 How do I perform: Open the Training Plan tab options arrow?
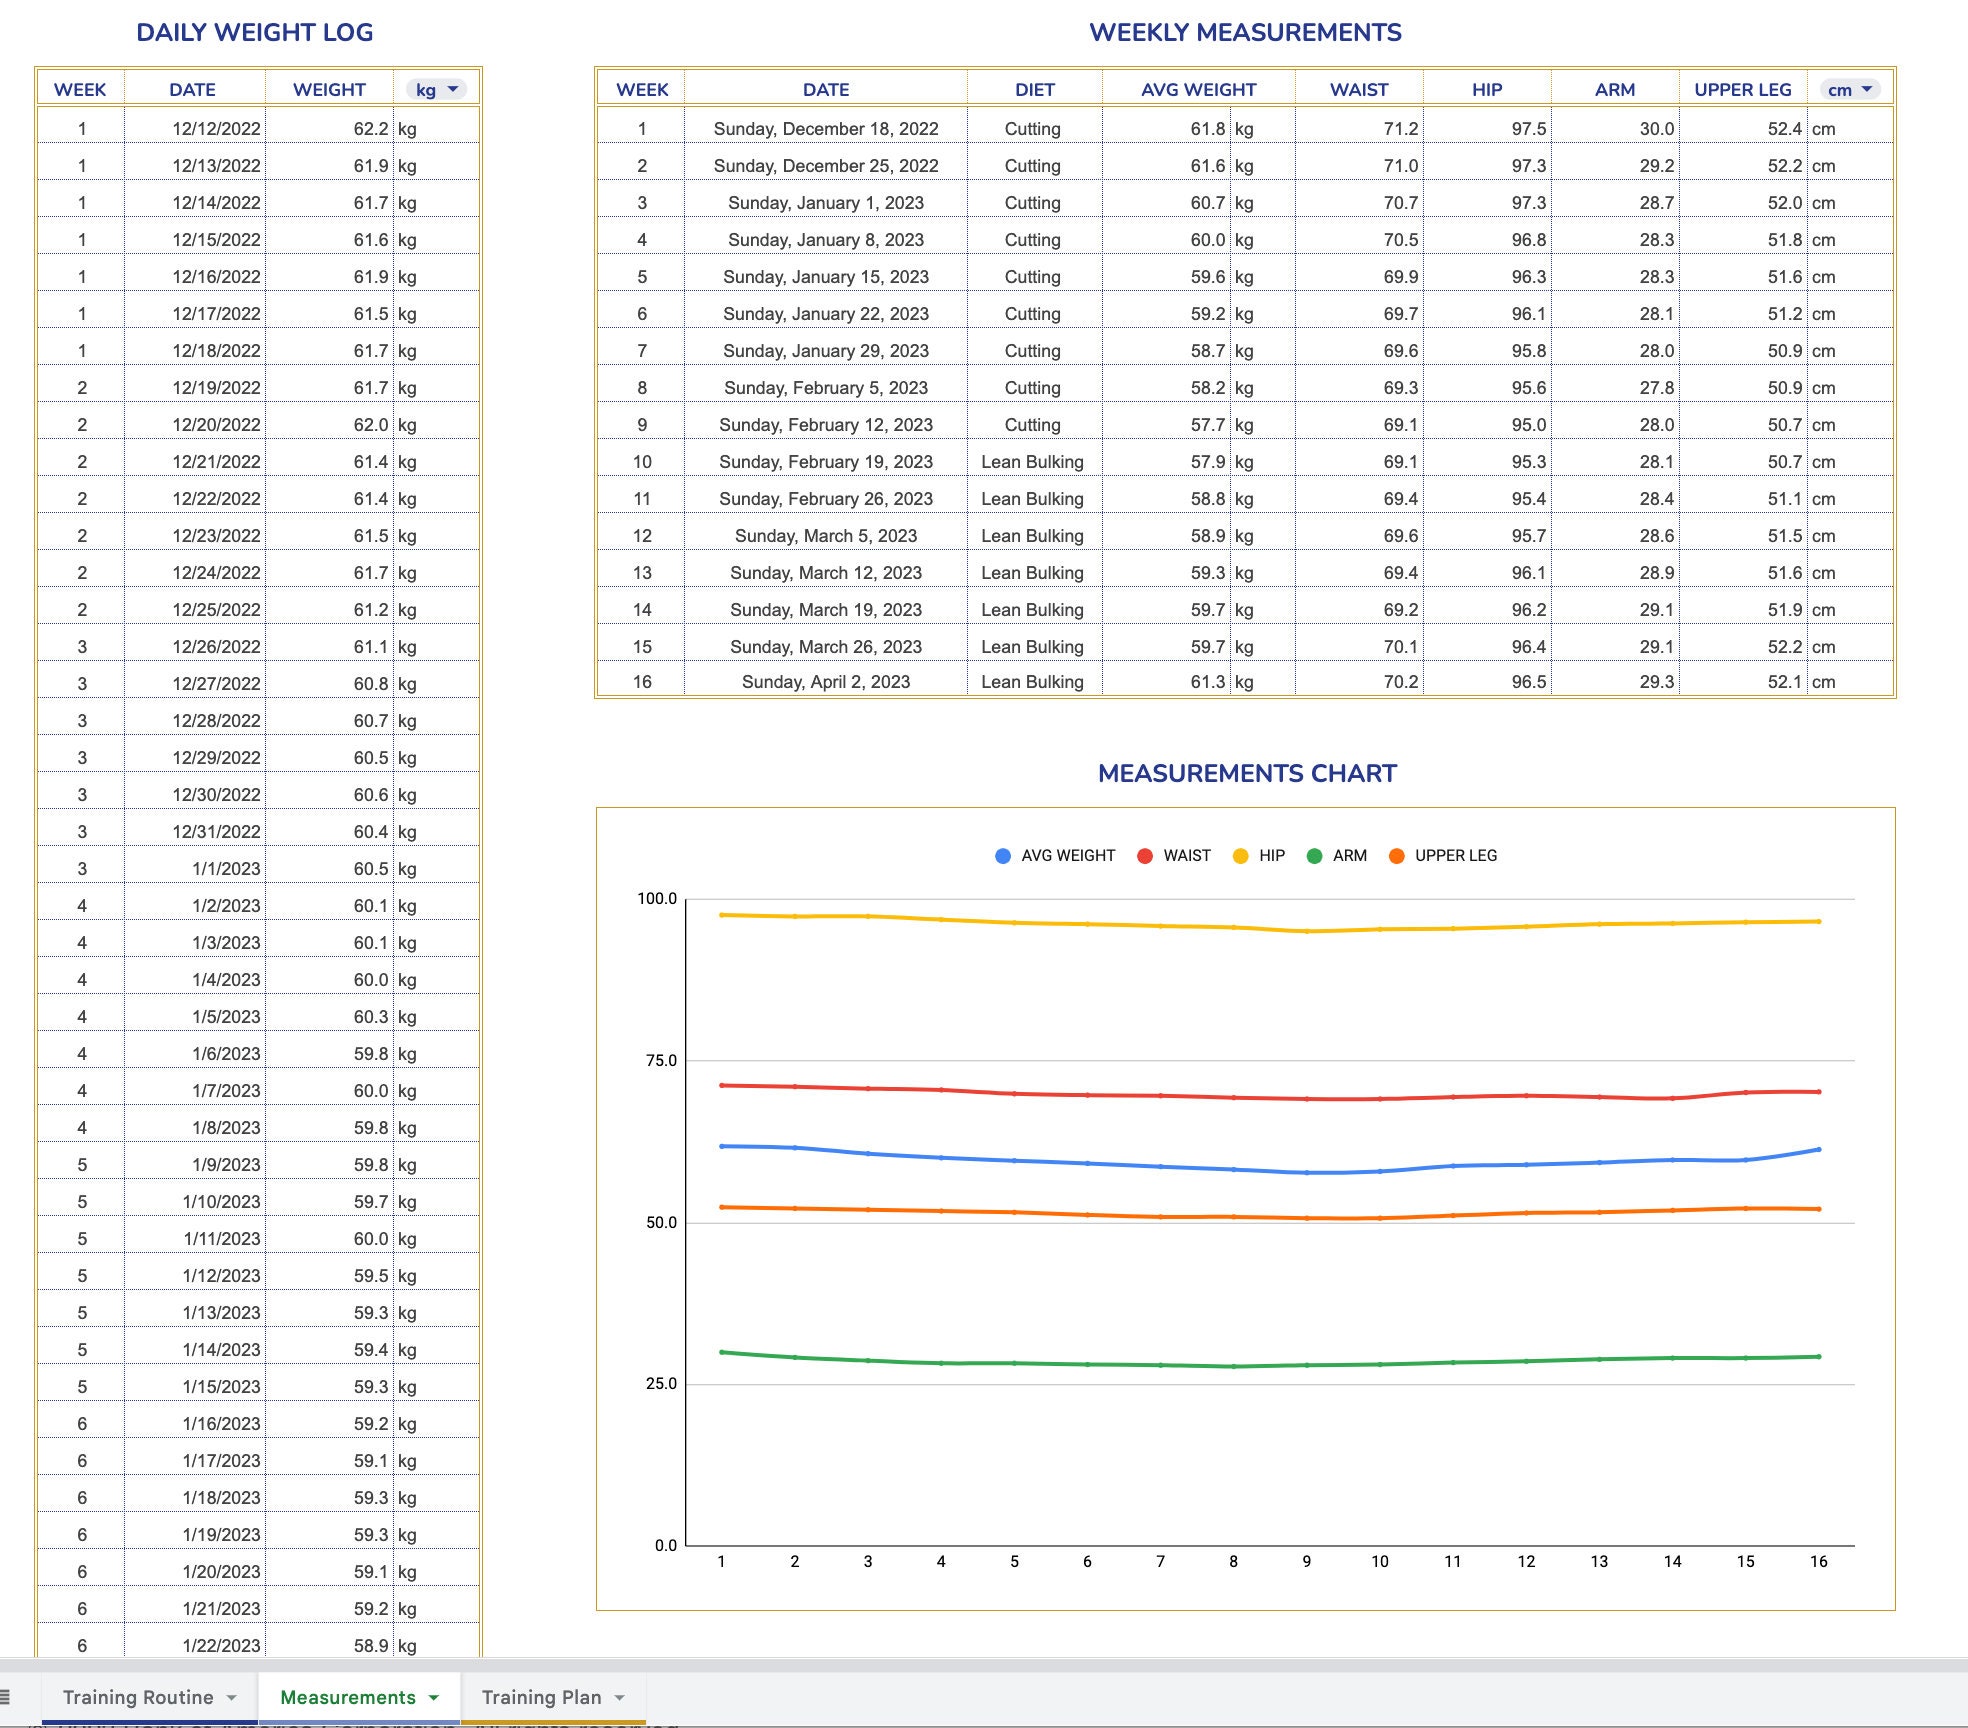(x=618, y=1697)
